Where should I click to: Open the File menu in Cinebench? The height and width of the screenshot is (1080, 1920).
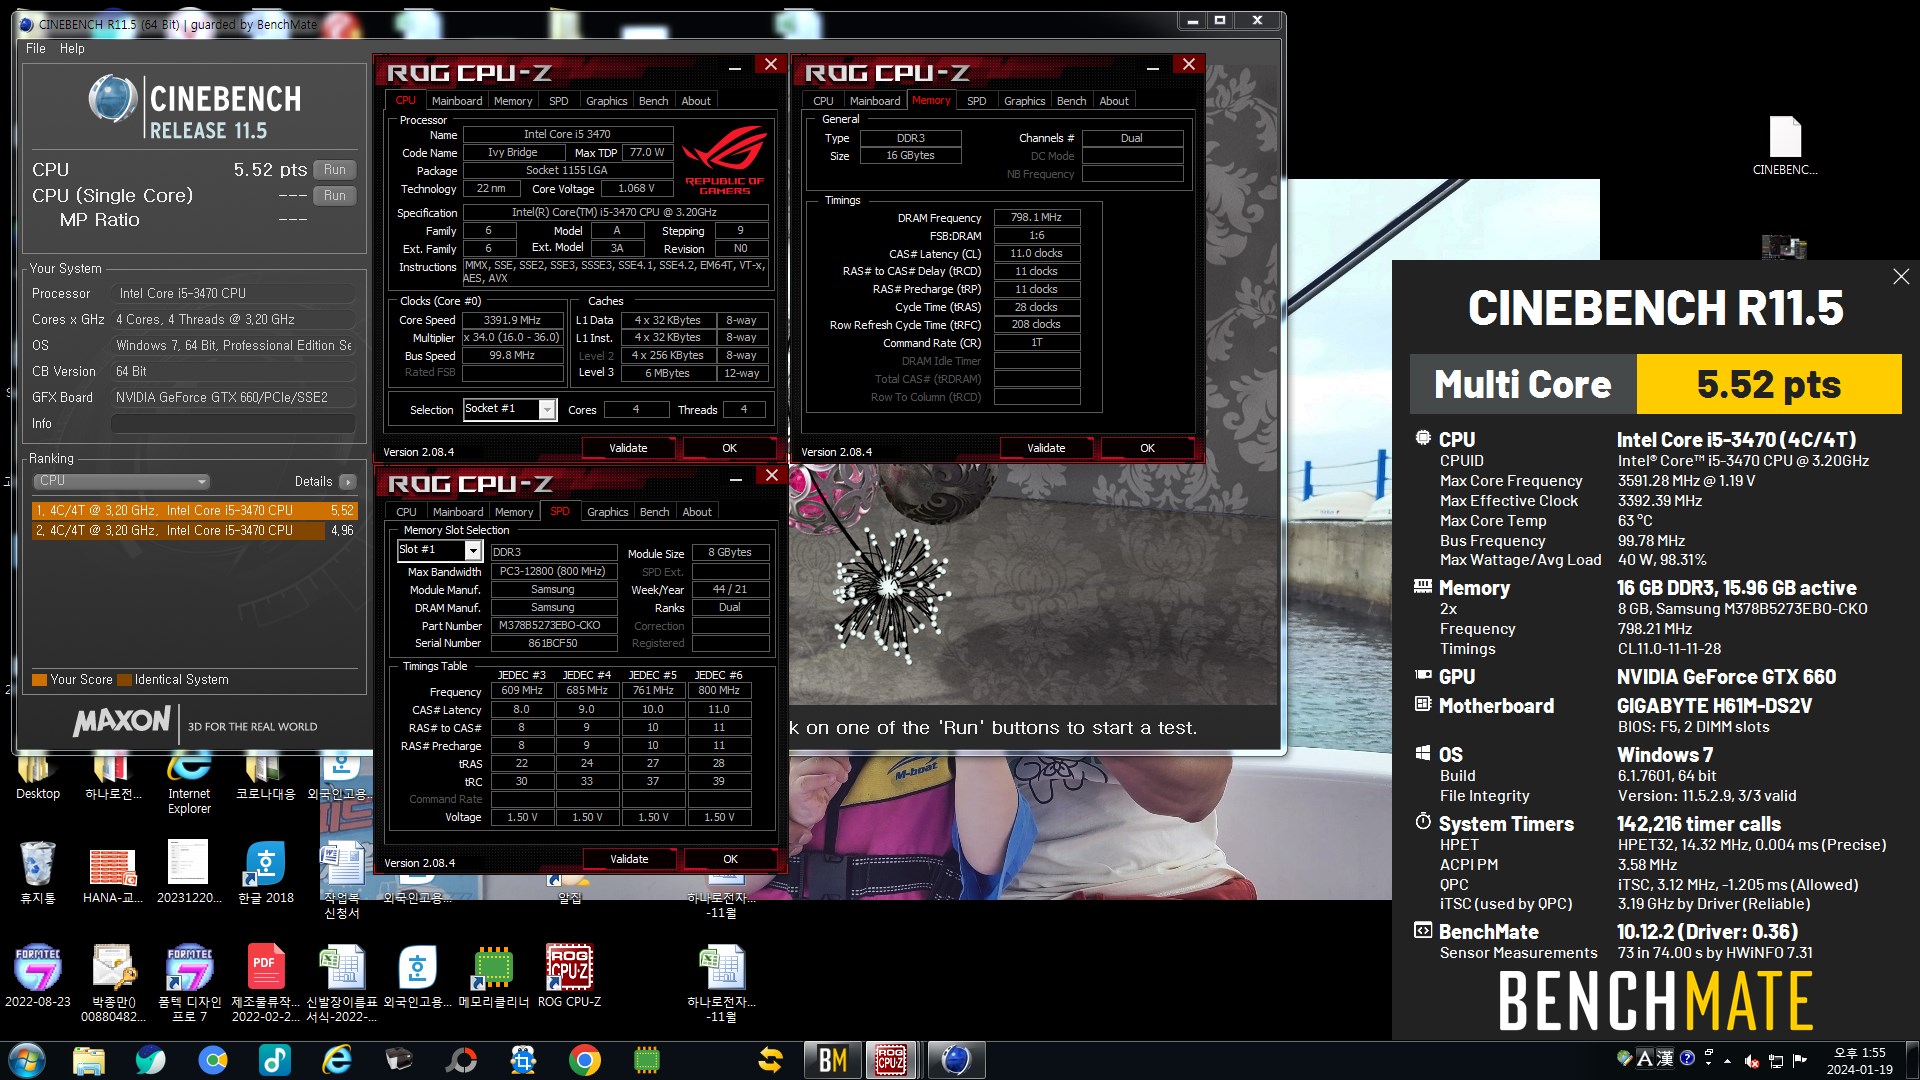coord(36,48)
